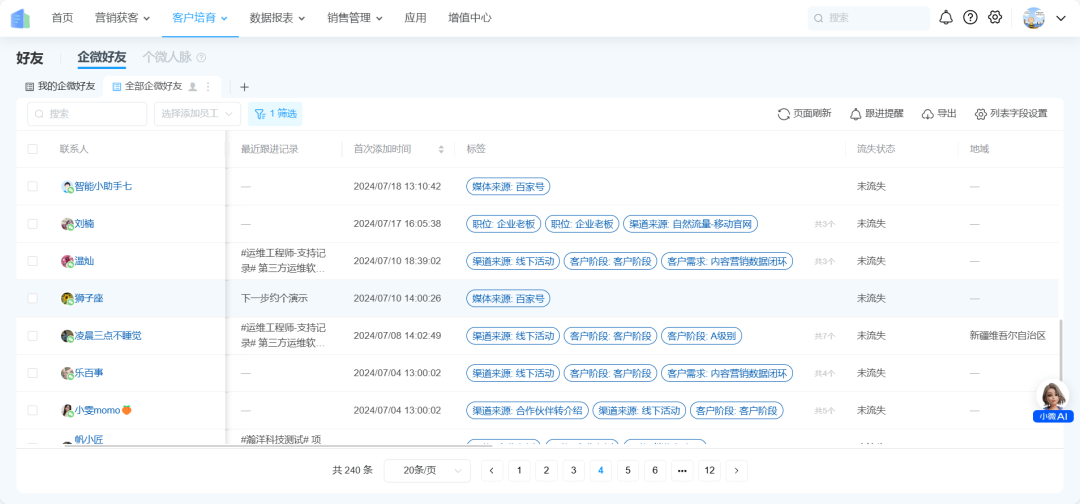The height and width of the screenshot is (504, 1080).
Task: Open the help question mark icon
Action: point(970,17)
